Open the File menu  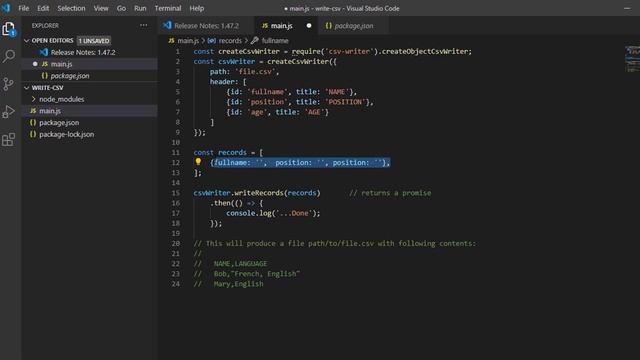point(24,8)
